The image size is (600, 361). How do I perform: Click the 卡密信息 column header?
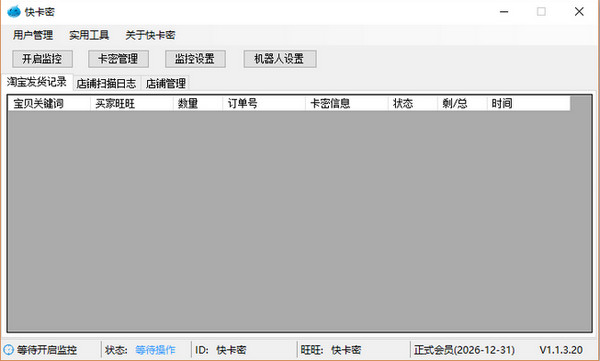346,103
